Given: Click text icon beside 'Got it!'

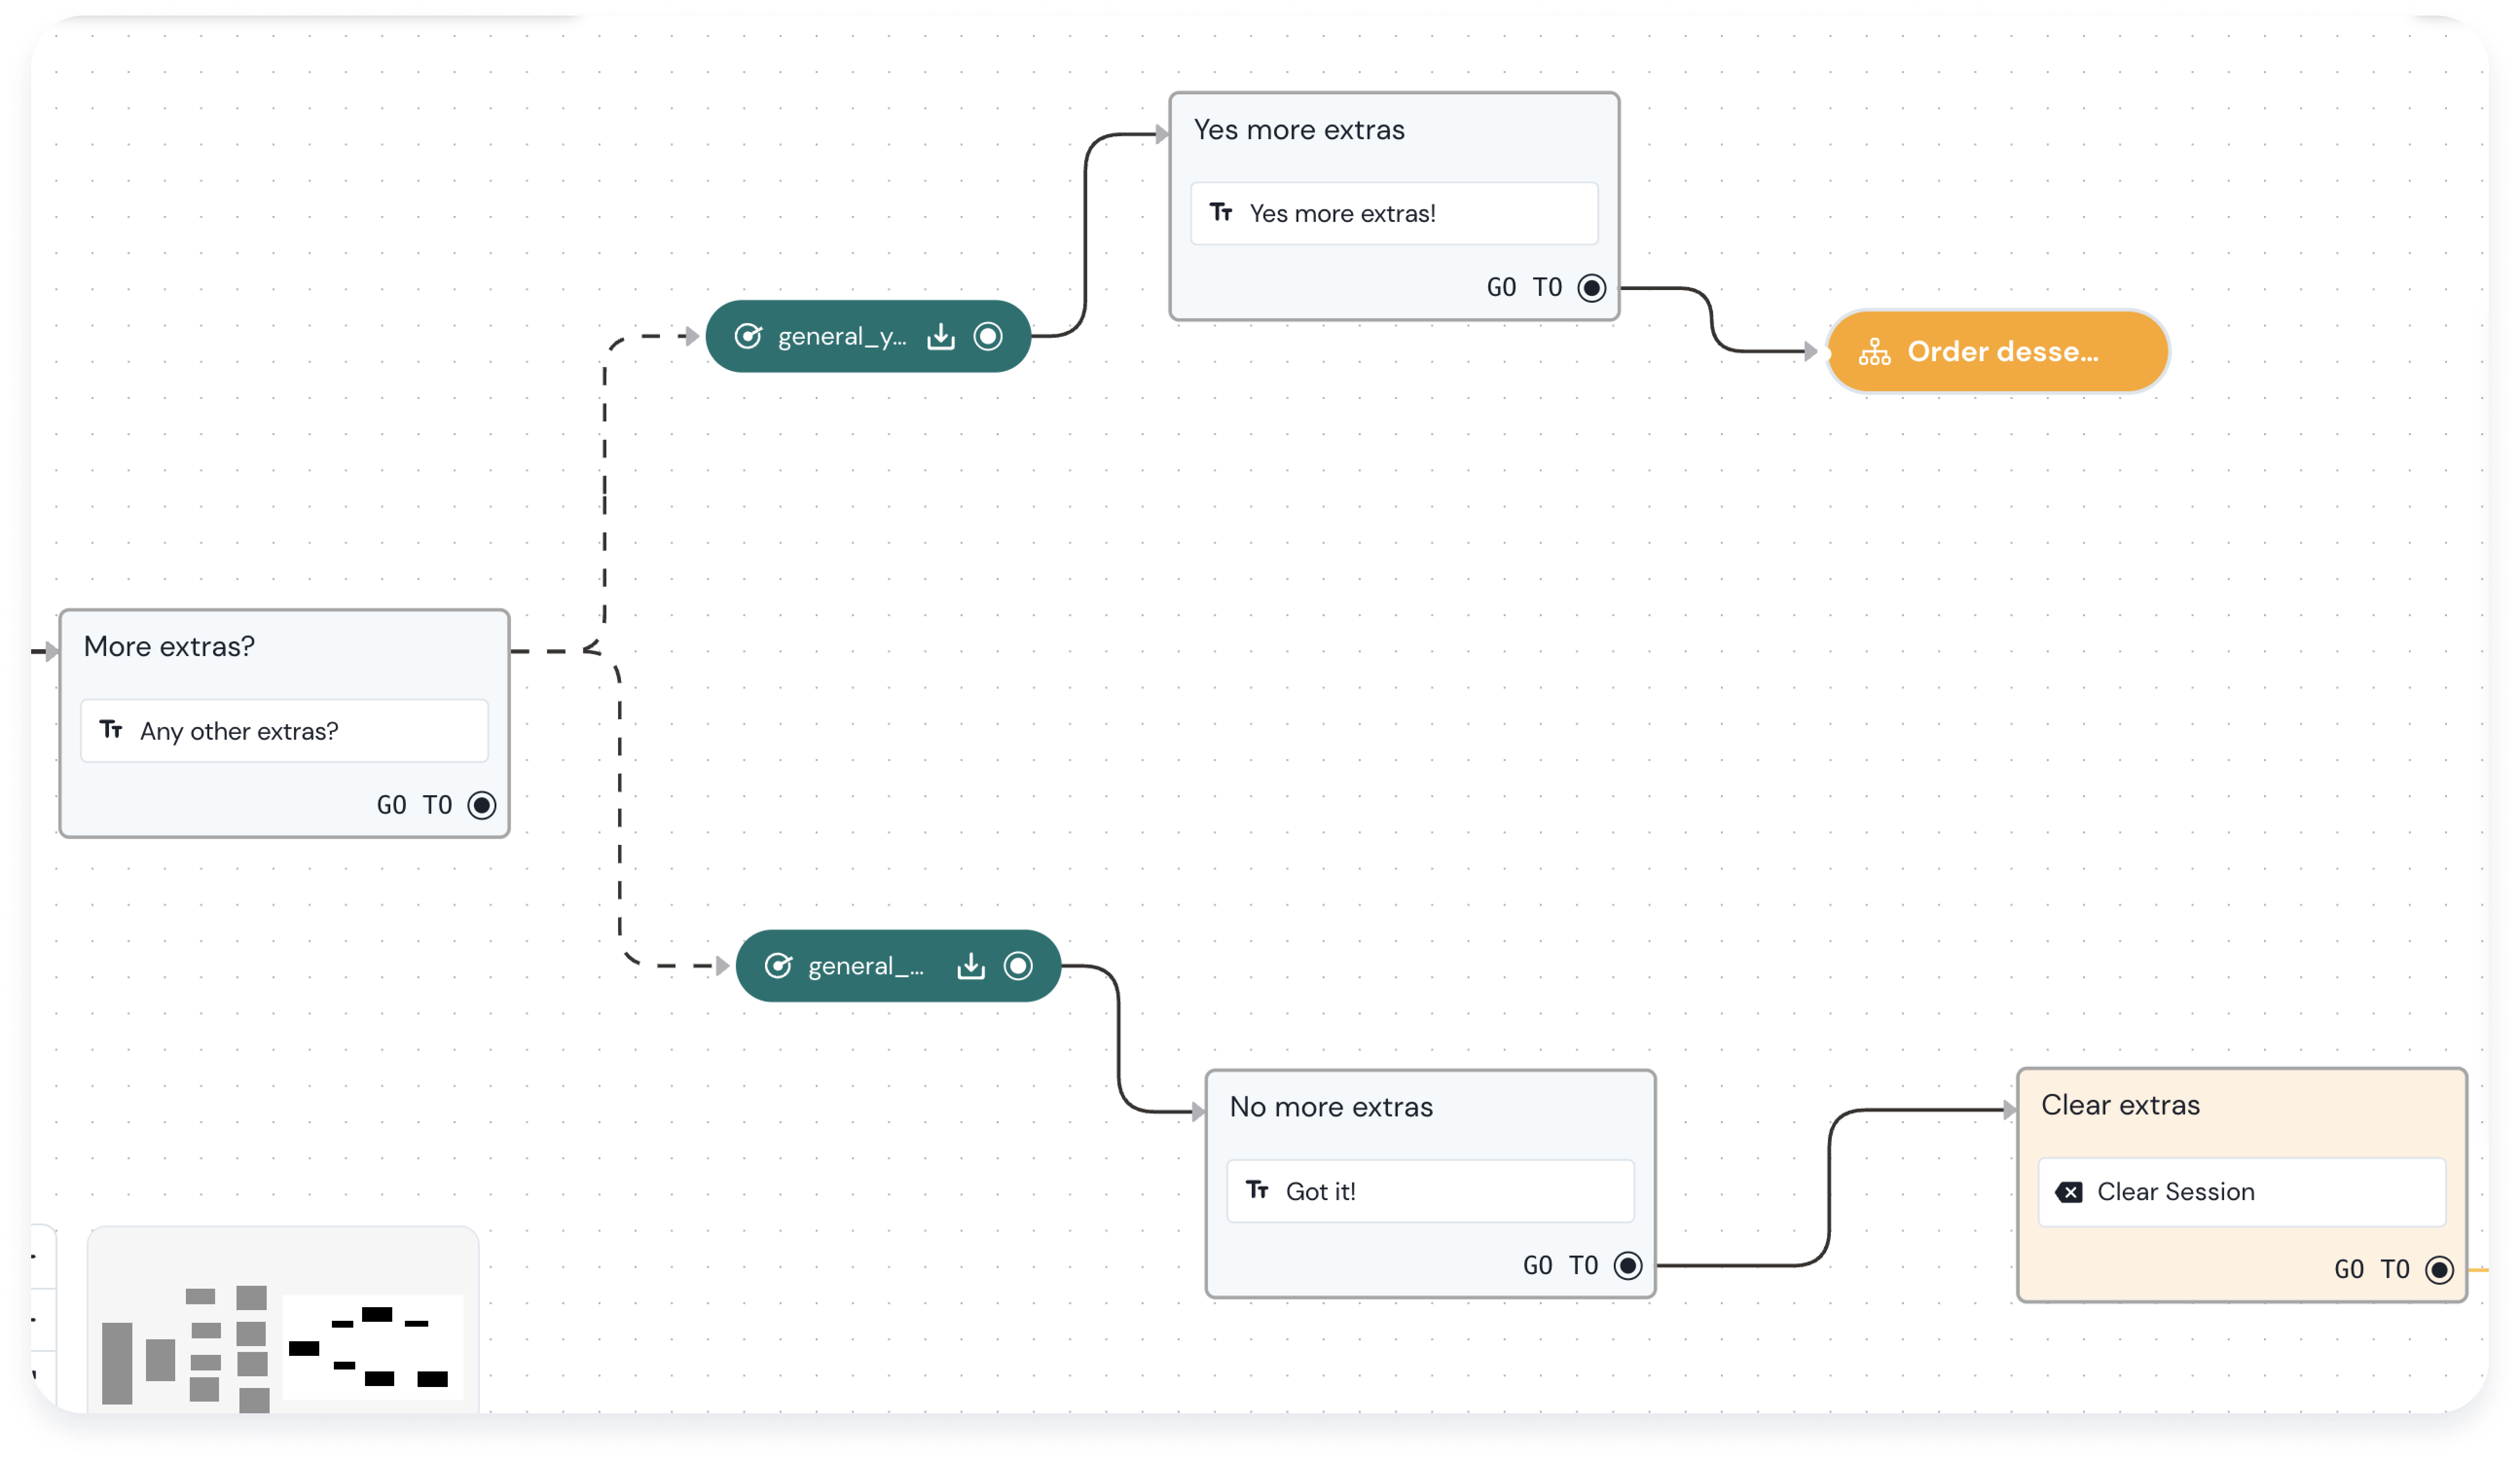Looking at the screenshot, I should (1257, 1190).
